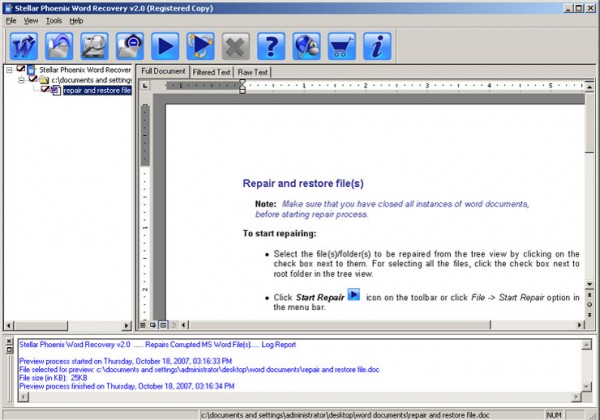
Task: Click the next page double-arrow on document scrollbar
Action: pos(589,314)
